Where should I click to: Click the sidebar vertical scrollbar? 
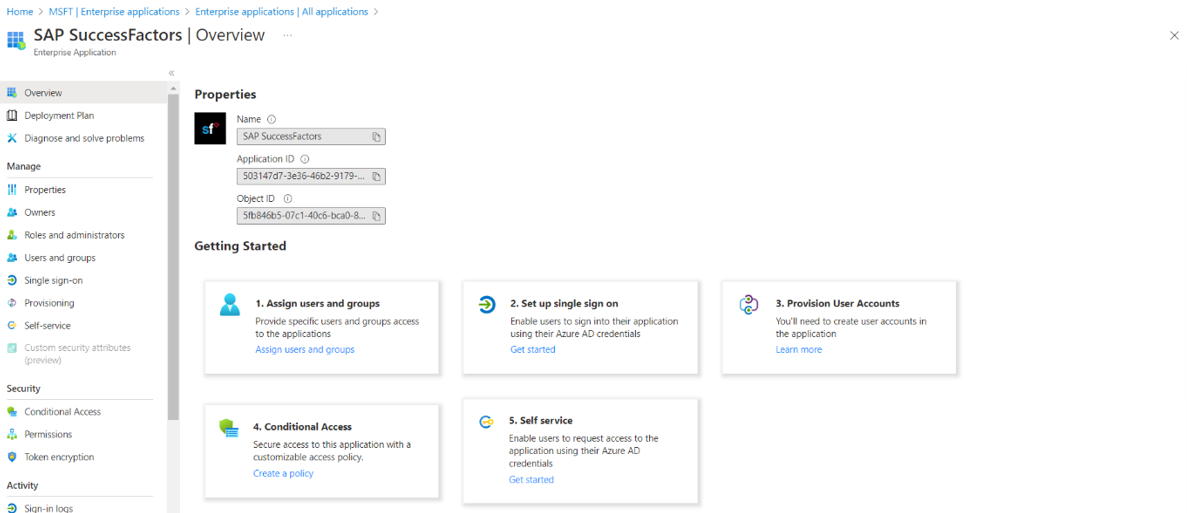coord(173,257)
